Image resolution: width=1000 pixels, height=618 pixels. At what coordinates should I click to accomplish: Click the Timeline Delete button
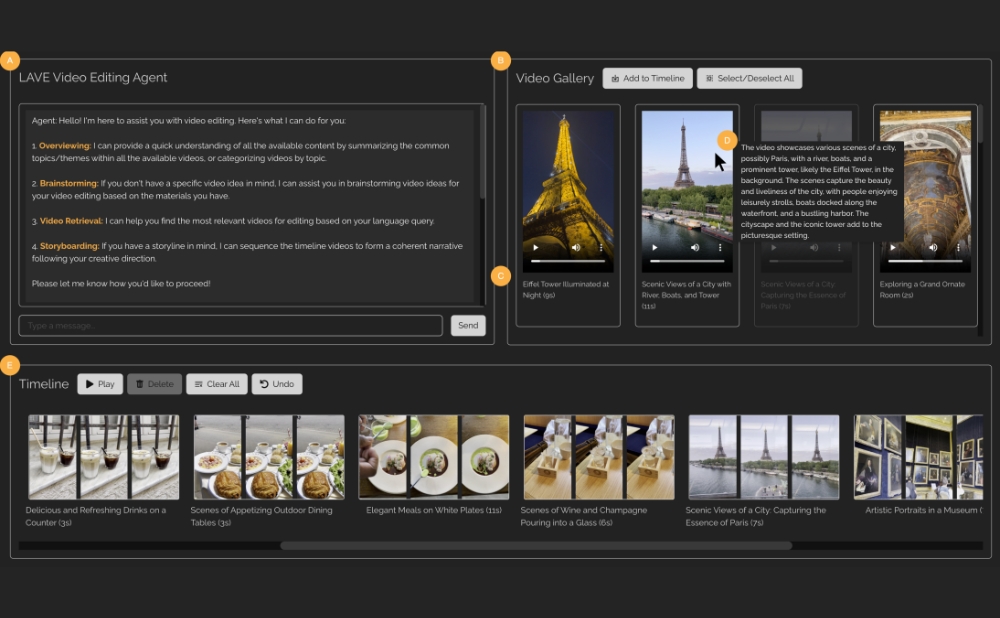[x=154, y=384]
